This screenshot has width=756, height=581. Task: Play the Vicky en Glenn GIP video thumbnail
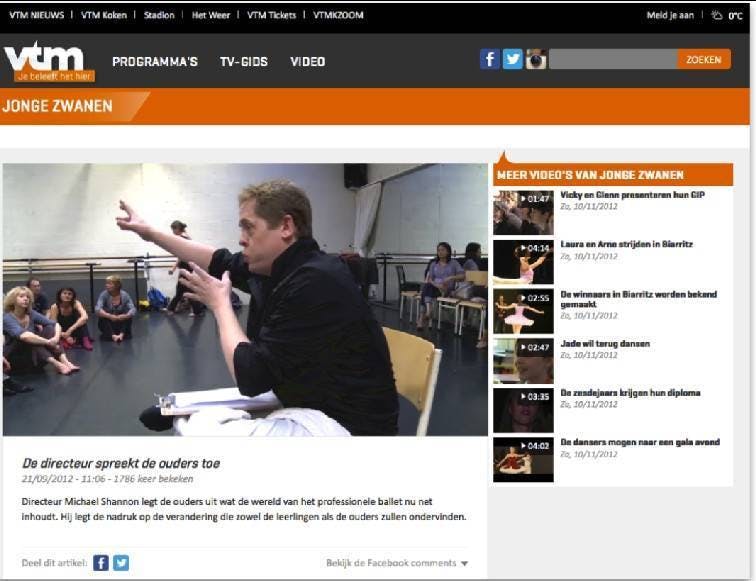523,212
